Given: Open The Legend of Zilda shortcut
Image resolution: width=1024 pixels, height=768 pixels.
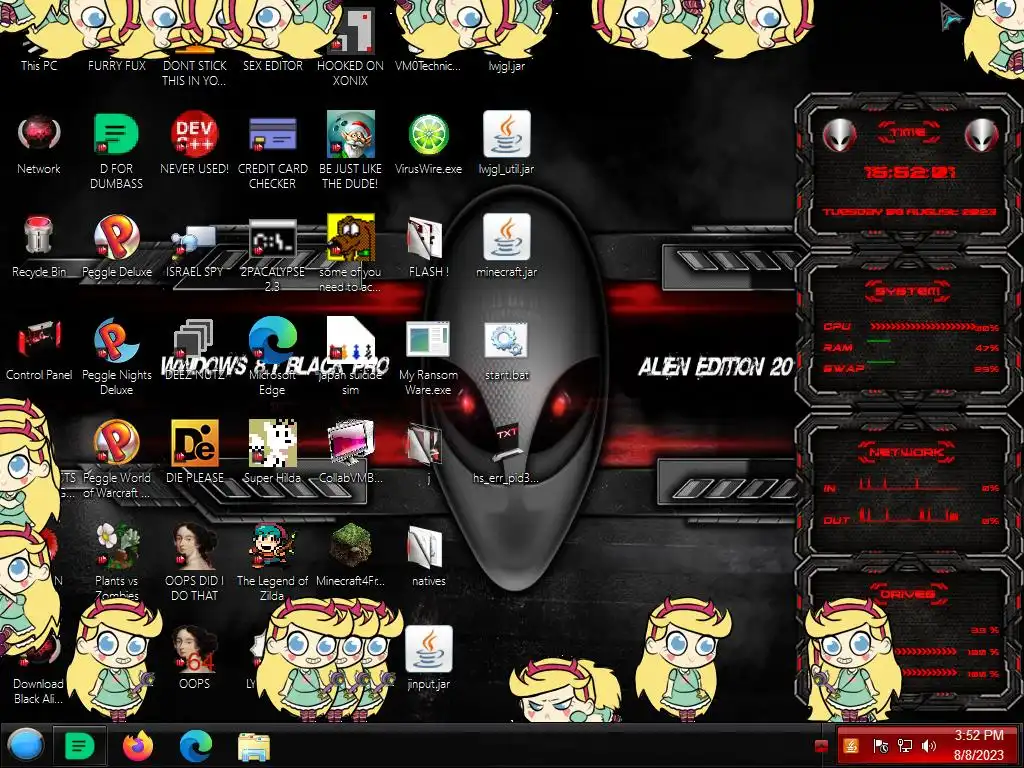Looking at the screenshot, I should pyautogui.click(x=272, y=545).
